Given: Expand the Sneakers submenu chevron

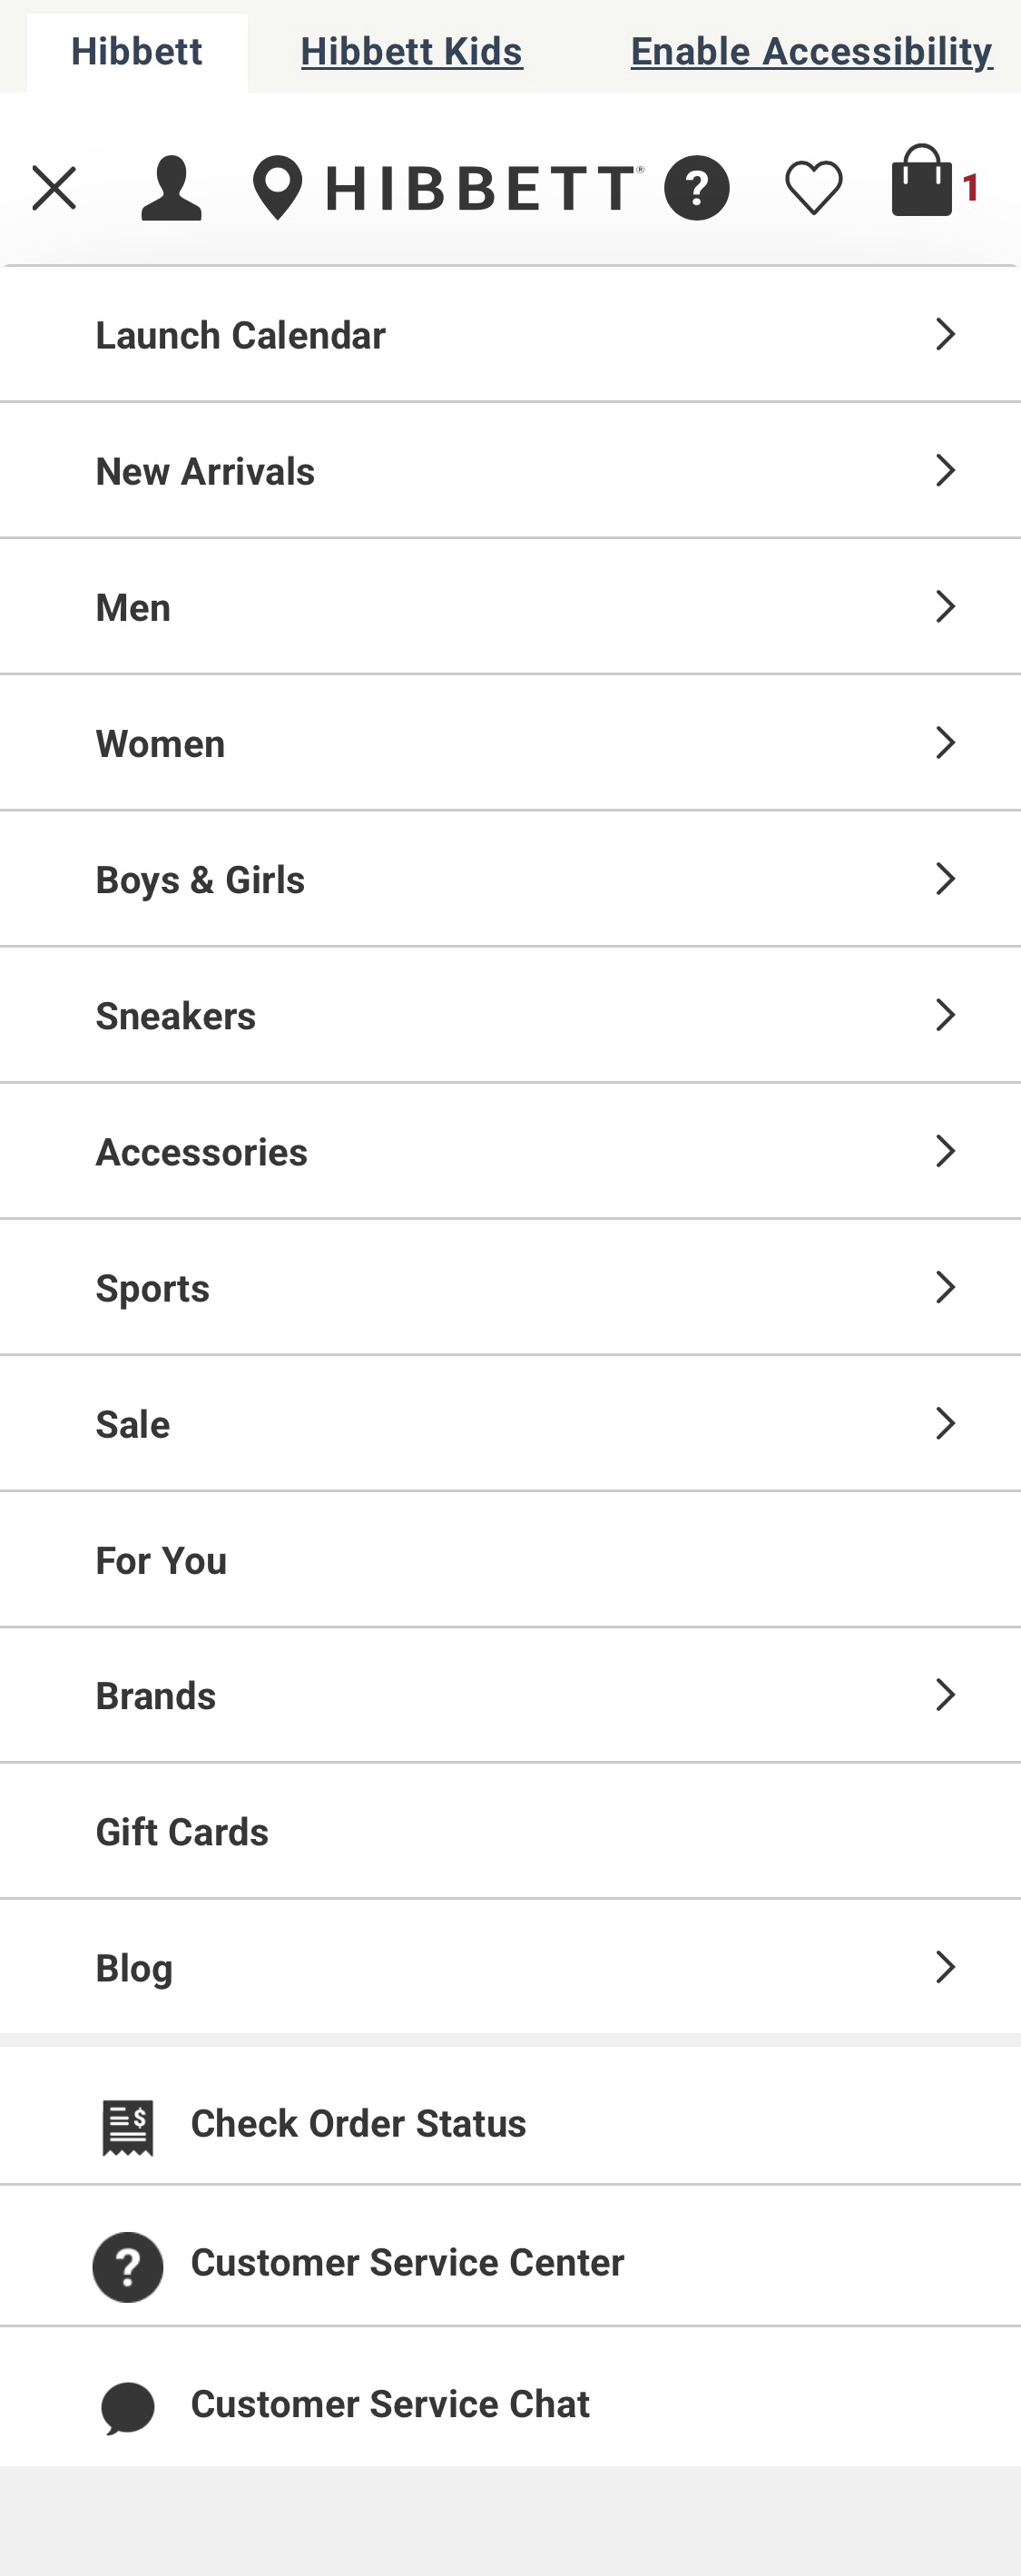Looking at the screenshot, I should pos(945,1015).
